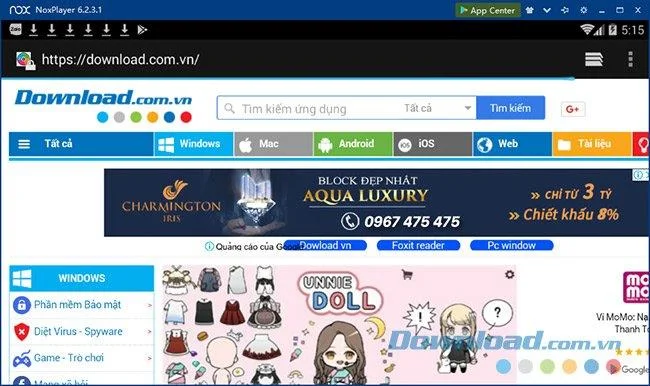Click the NoxPlayer pin window icon
This screenshot has width=650, height=386.
pyautogui.click(x=565, y=10)
